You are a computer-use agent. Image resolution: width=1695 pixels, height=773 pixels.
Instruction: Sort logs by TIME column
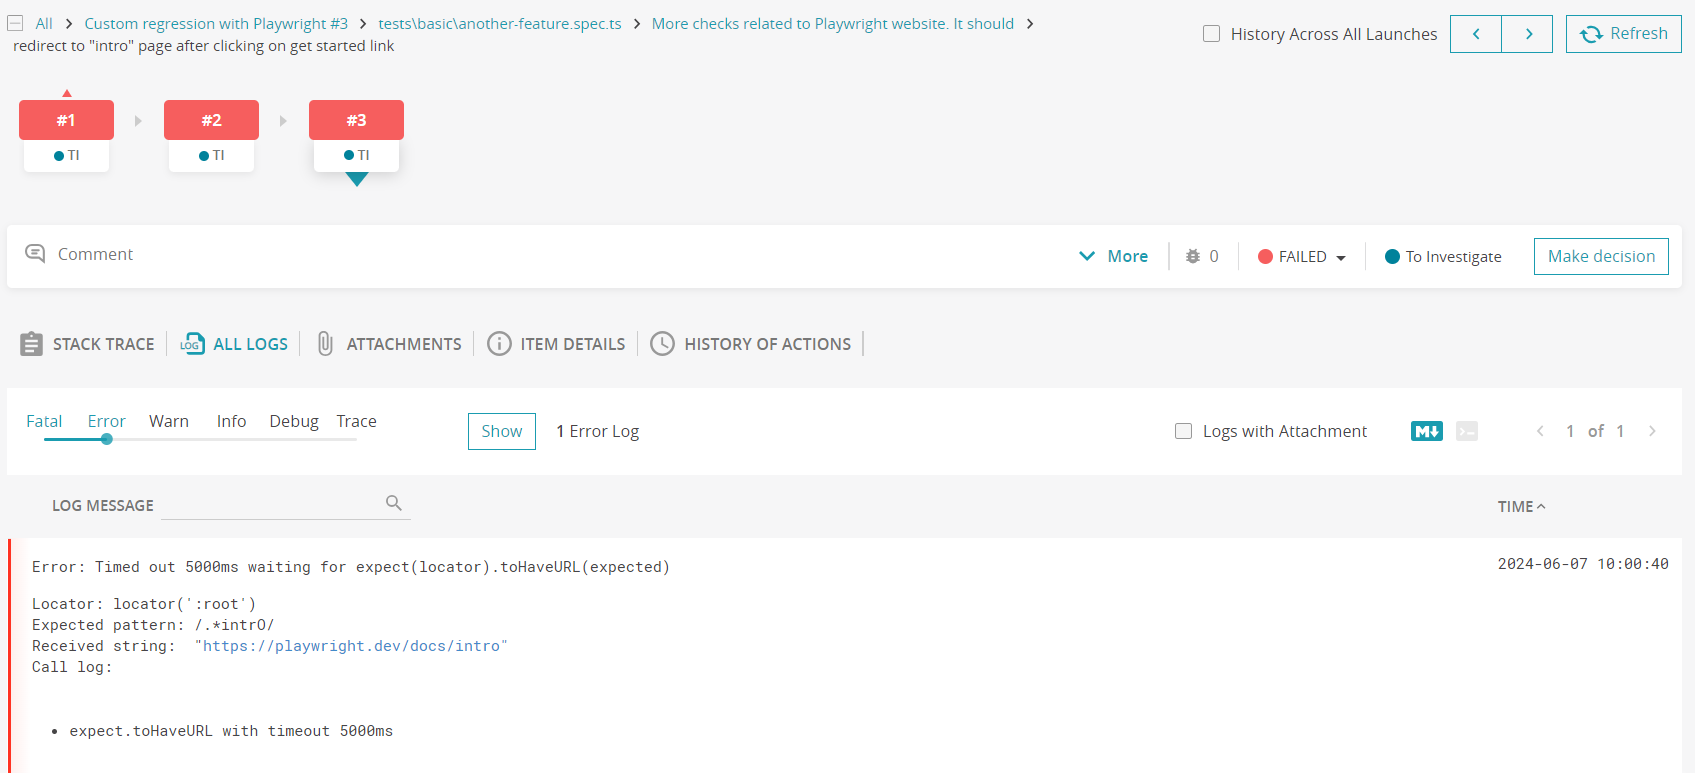coord(1521,507)
